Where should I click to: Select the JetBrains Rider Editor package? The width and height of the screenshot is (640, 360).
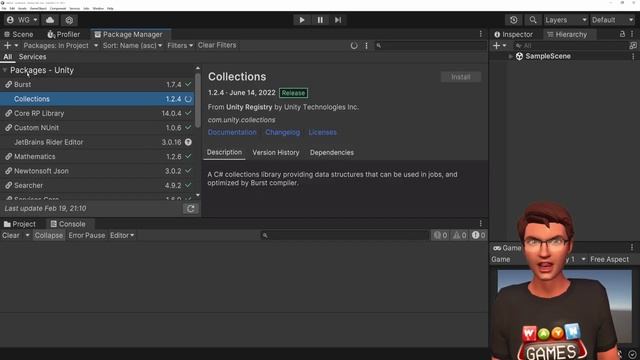pos(97,142)
